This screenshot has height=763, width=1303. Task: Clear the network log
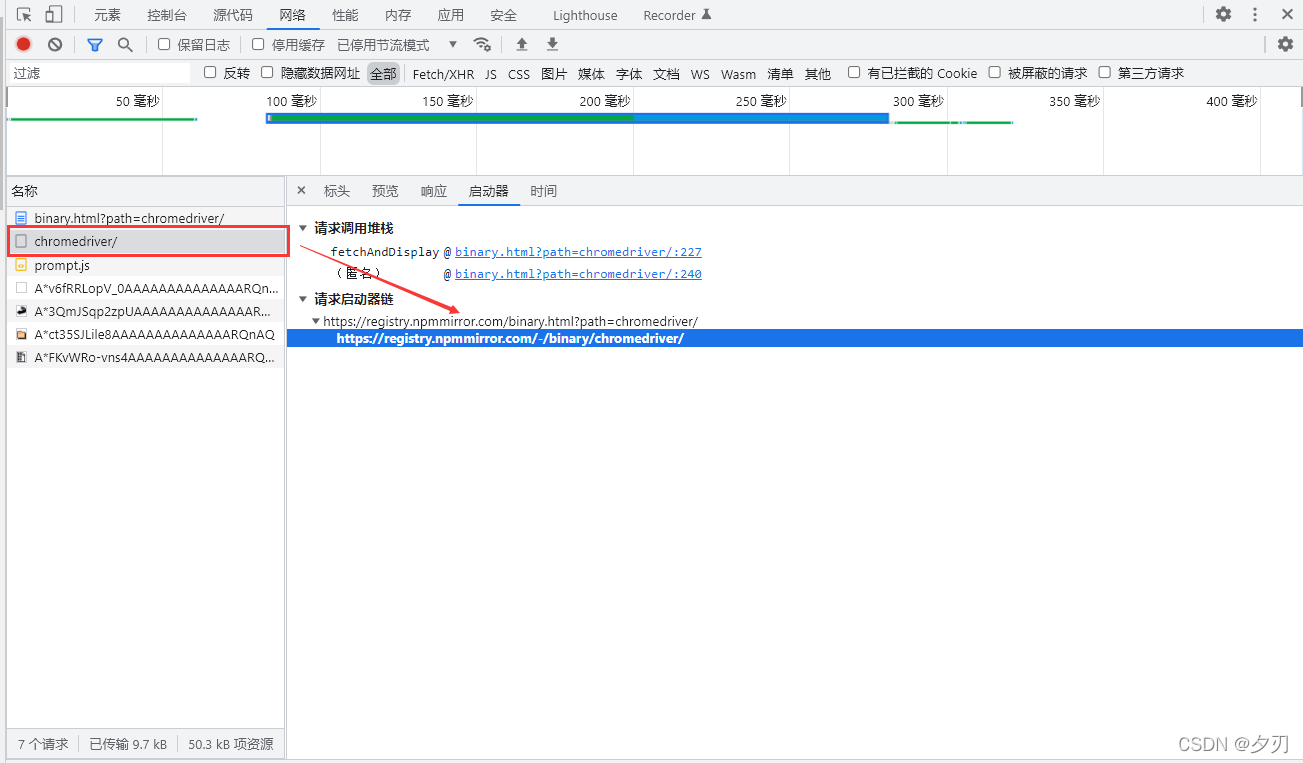click(55, 45)
